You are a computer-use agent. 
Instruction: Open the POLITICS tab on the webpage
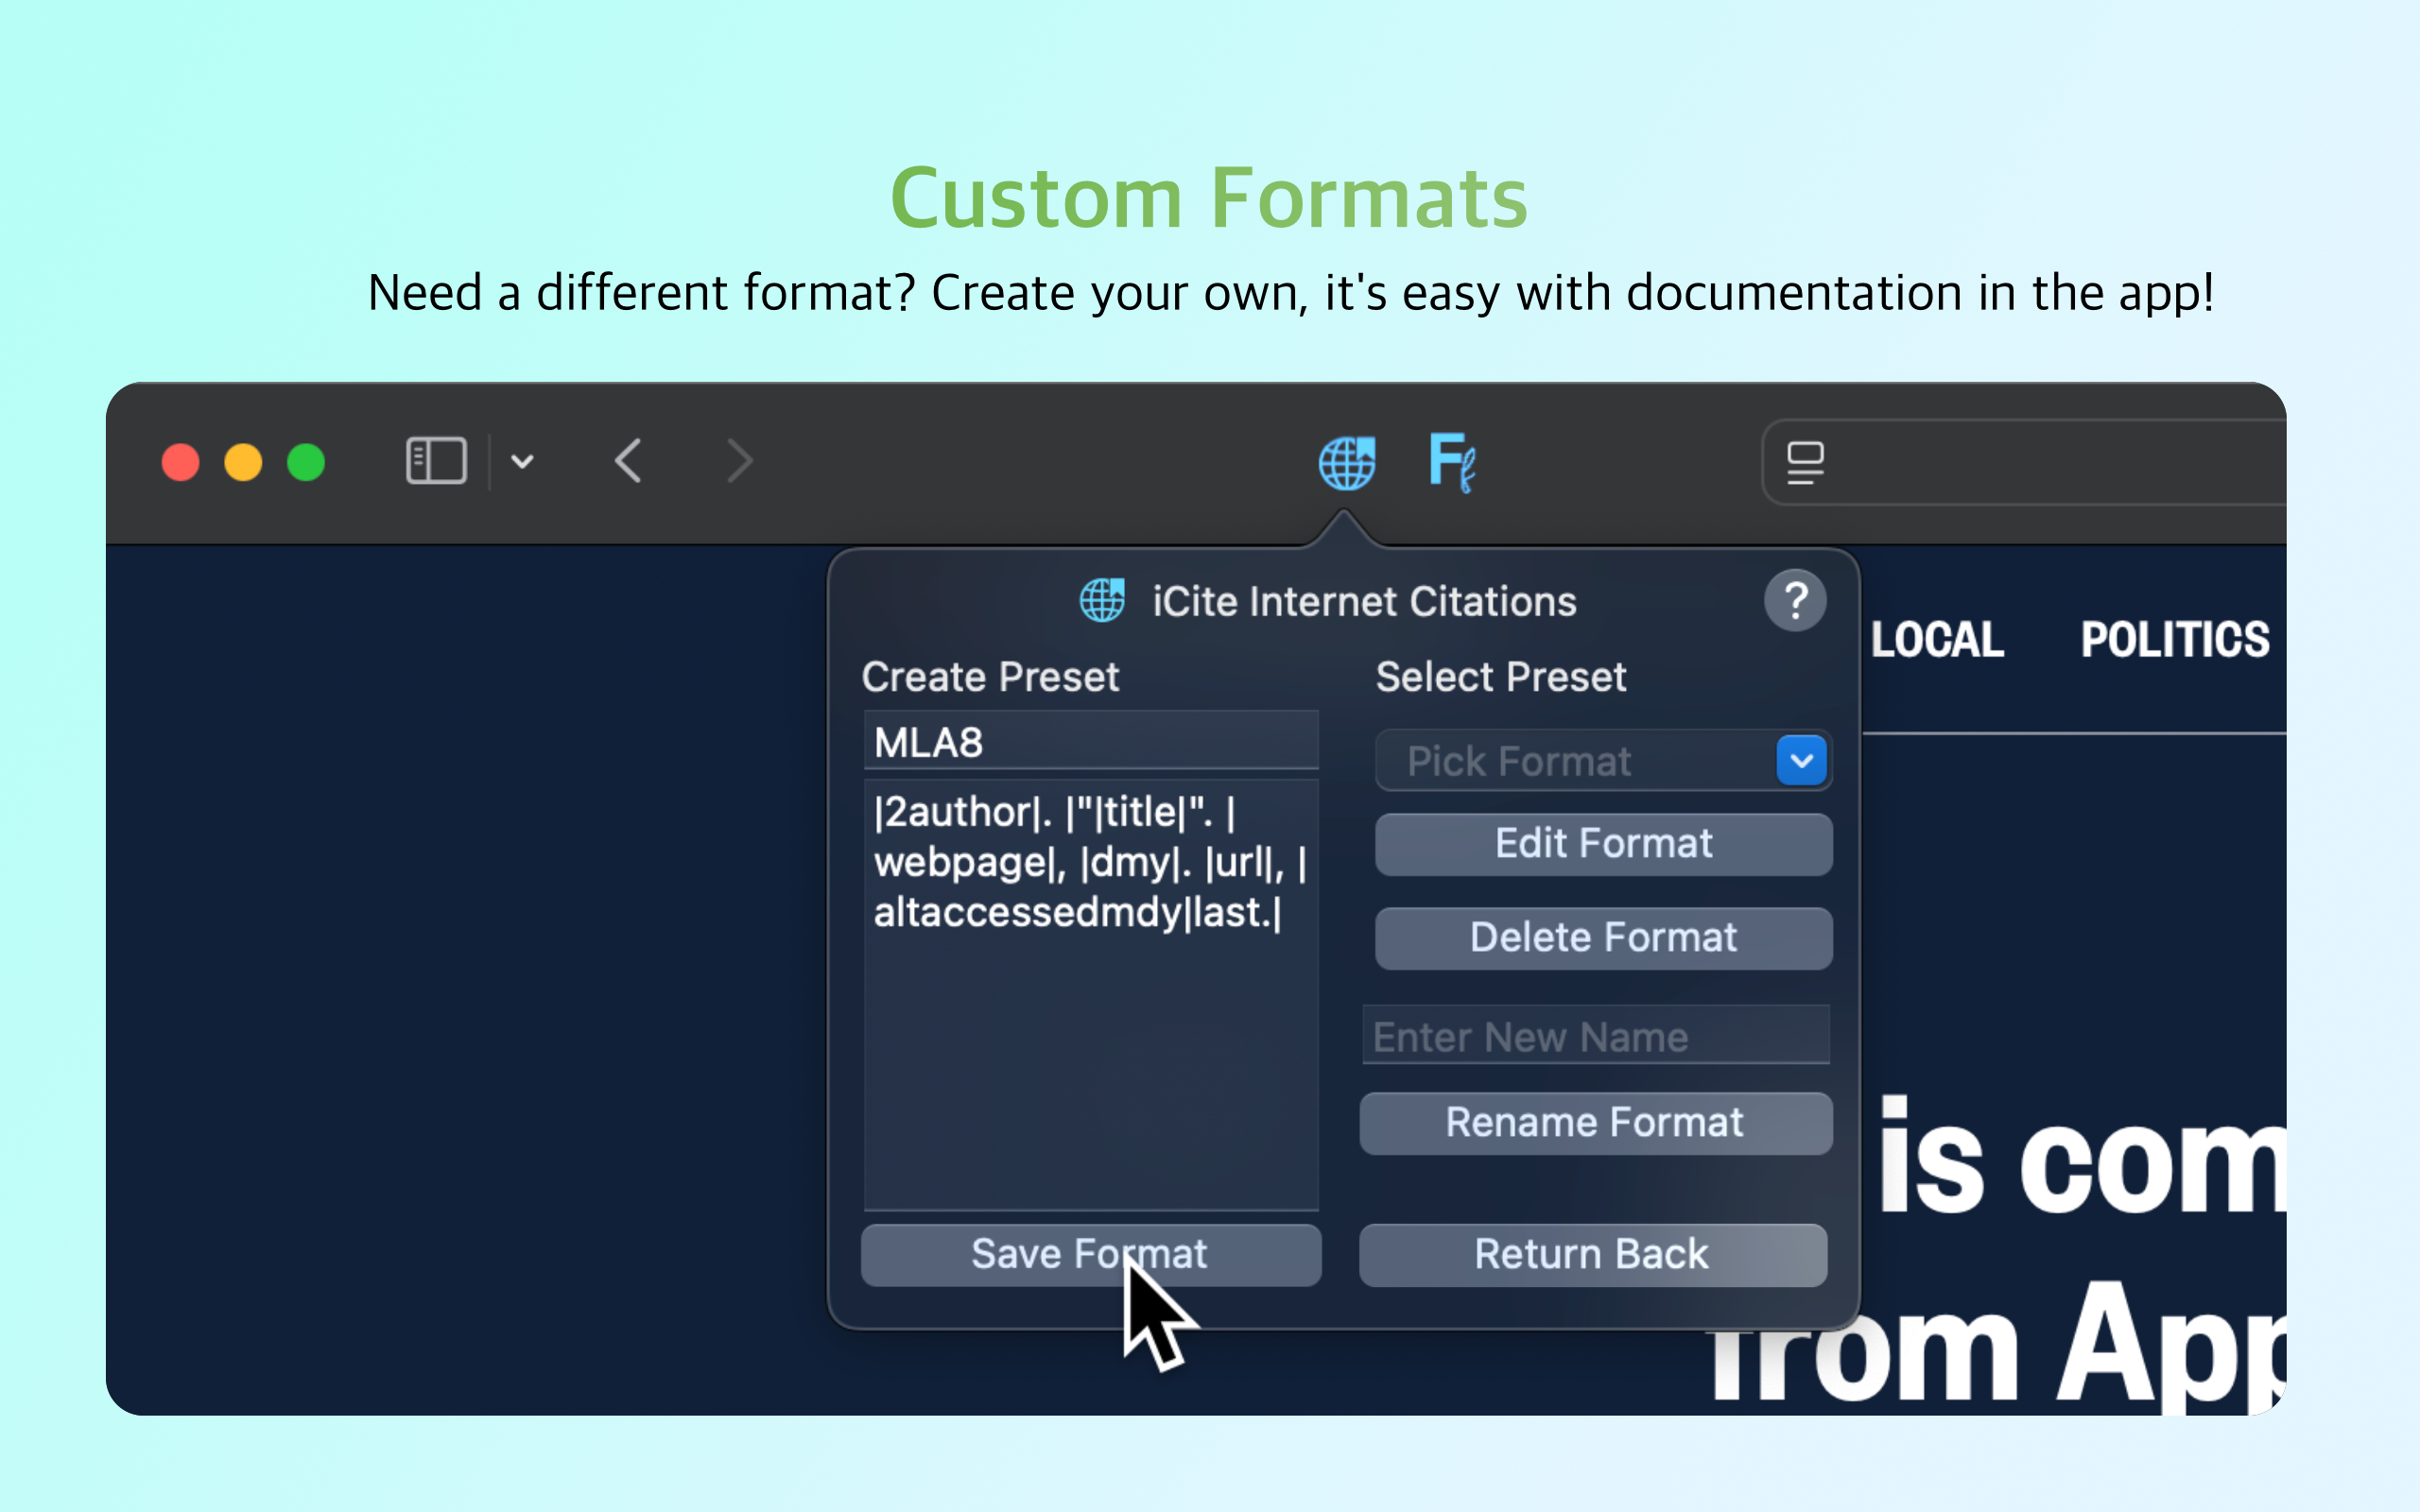2175,640
